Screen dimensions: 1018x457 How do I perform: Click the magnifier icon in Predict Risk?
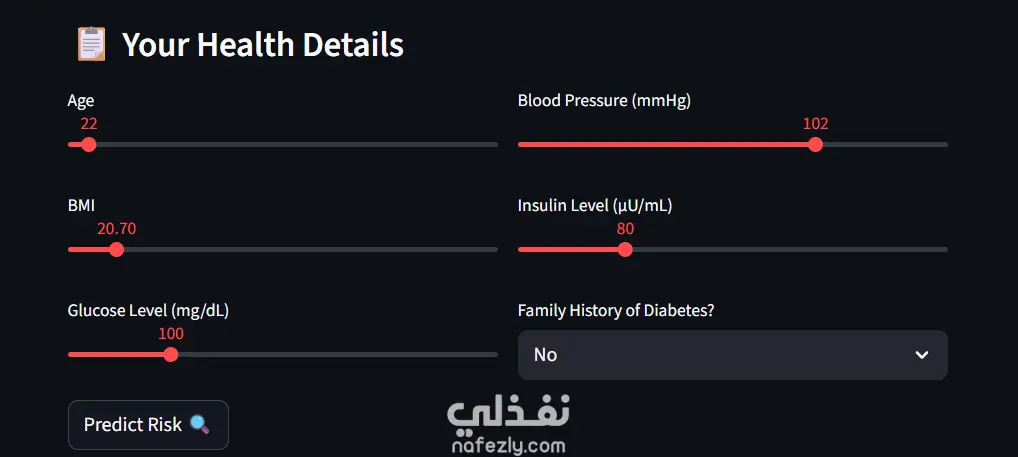click(x=199, y=425)
